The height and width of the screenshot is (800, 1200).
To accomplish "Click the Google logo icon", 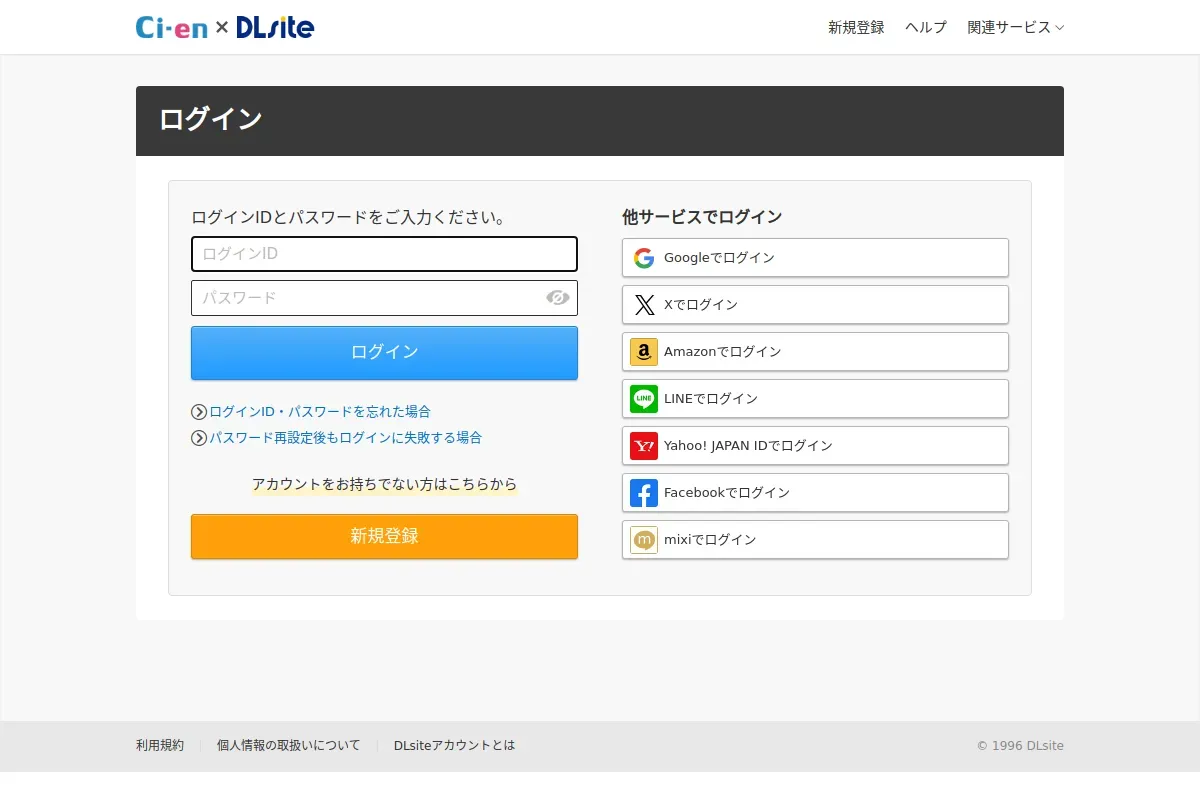I will pyautogui.click(x=644, y=258).
